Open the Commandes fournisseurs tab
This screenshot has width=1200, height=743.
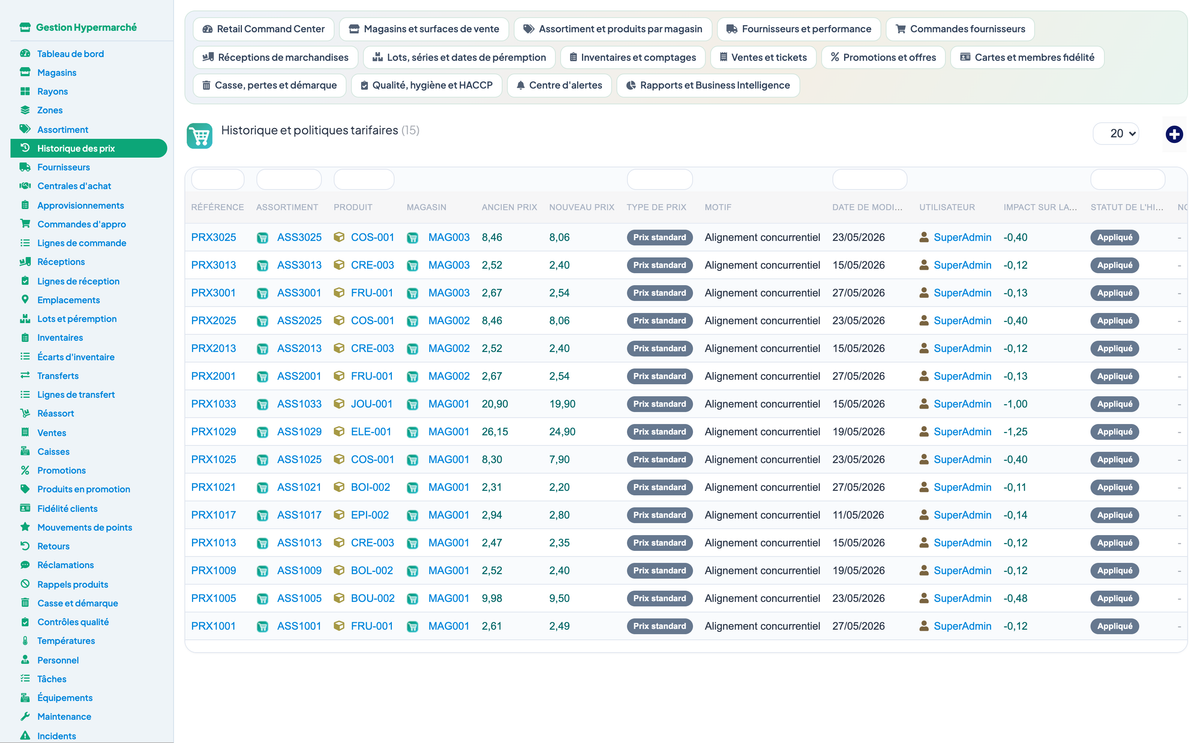click(x=960, y=29)
